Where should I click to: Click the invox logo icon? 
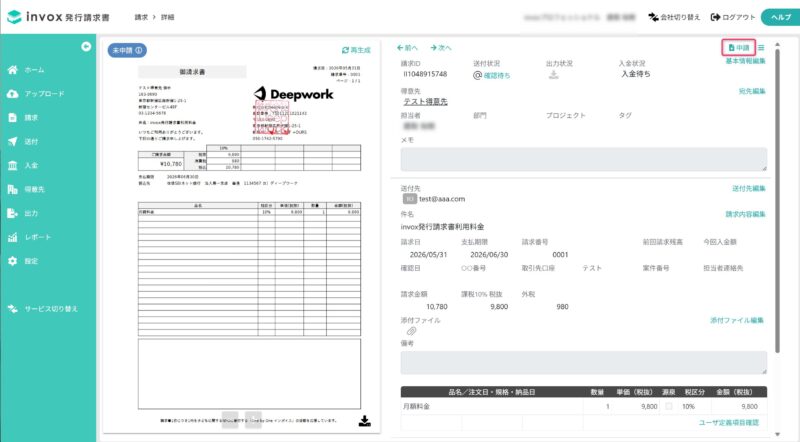(x=14, y=17)
